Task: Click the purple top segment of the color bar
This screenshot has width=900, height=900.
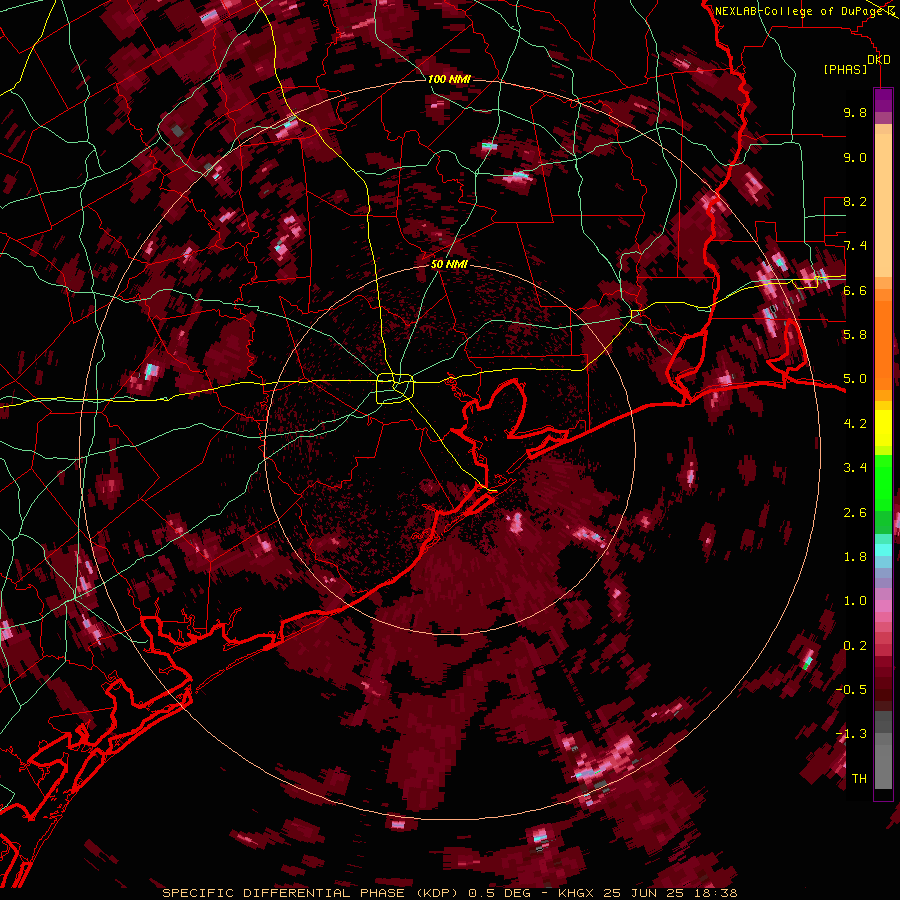Action: 883,100
